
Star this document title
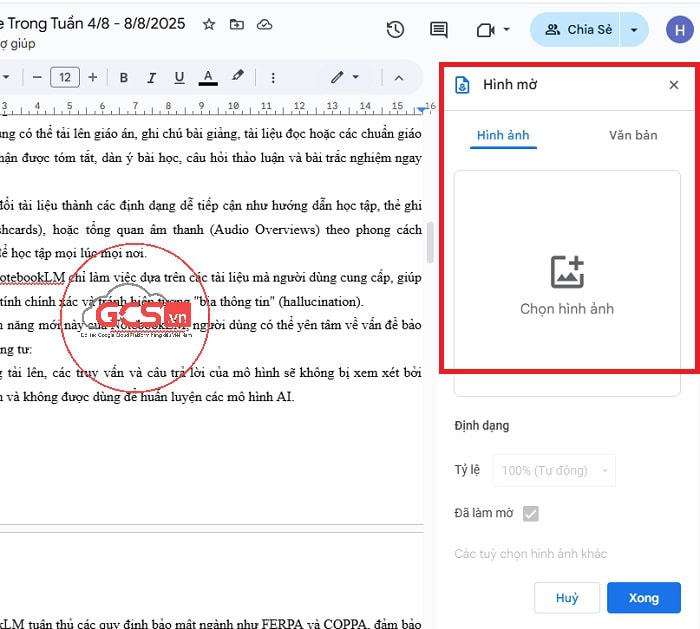(x=209, y=24)
